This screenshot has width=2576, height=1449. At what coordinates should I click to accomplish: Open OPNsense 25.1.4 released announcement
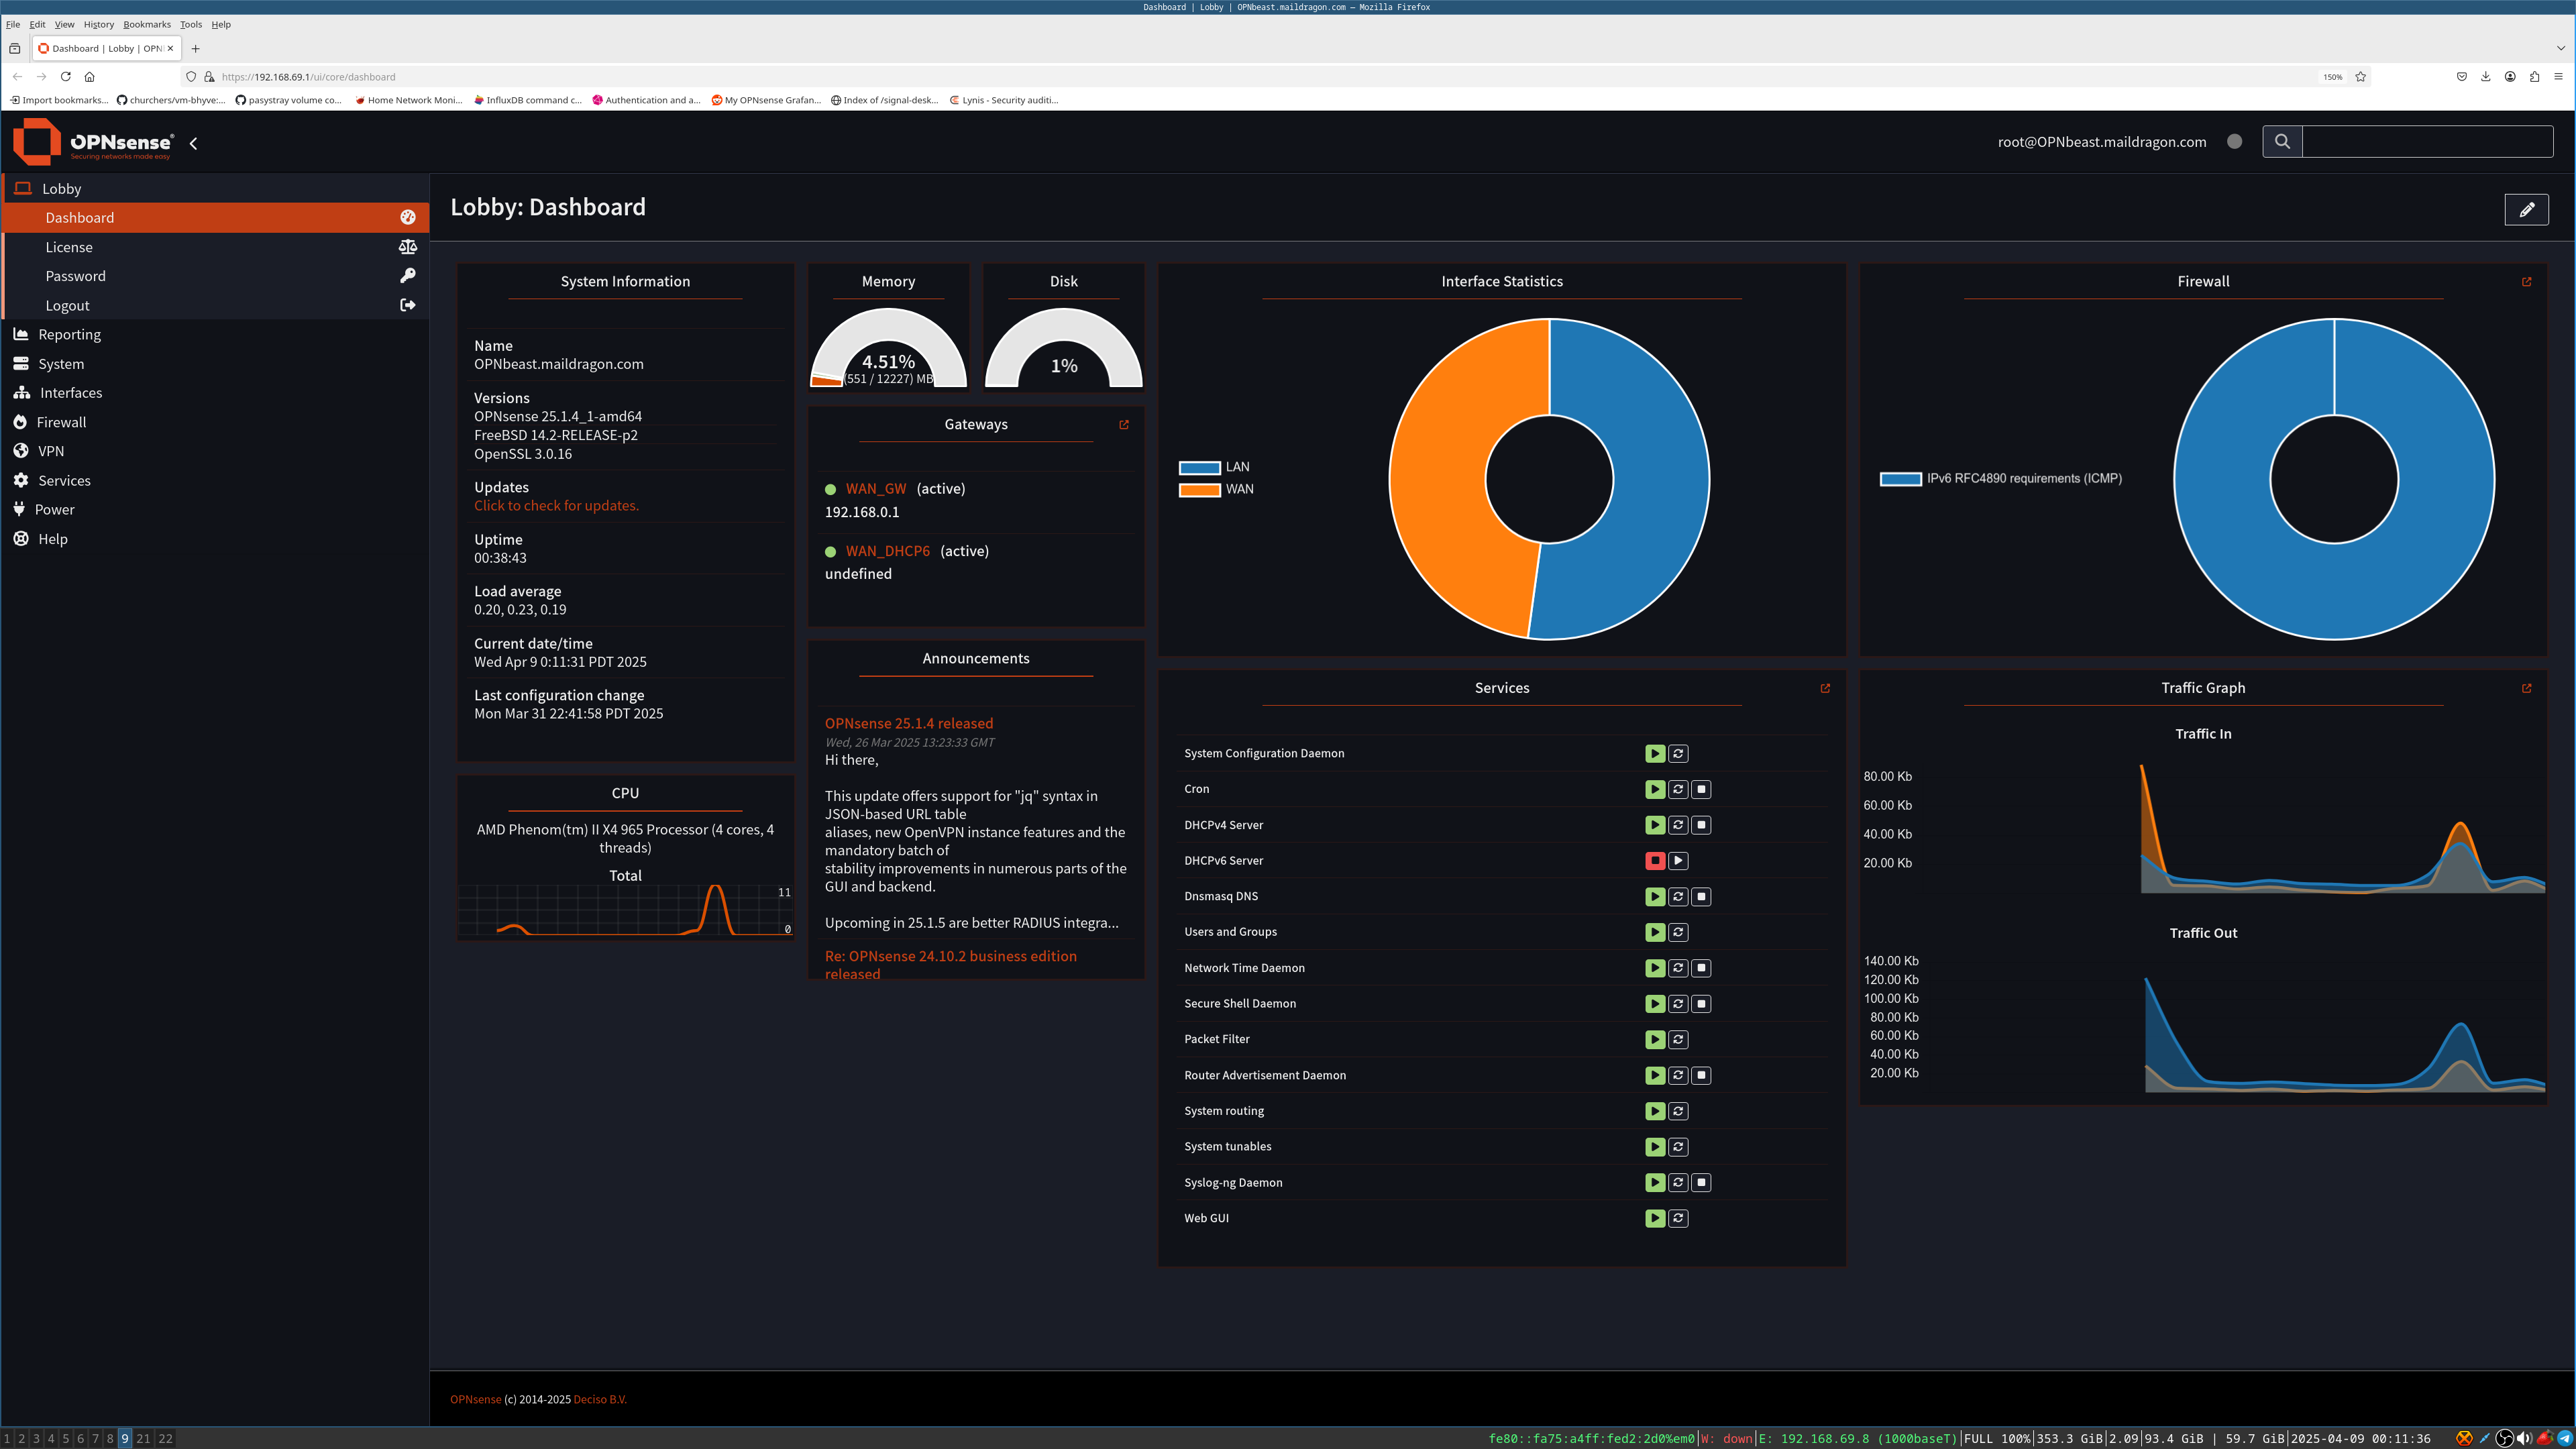point(909,723)
